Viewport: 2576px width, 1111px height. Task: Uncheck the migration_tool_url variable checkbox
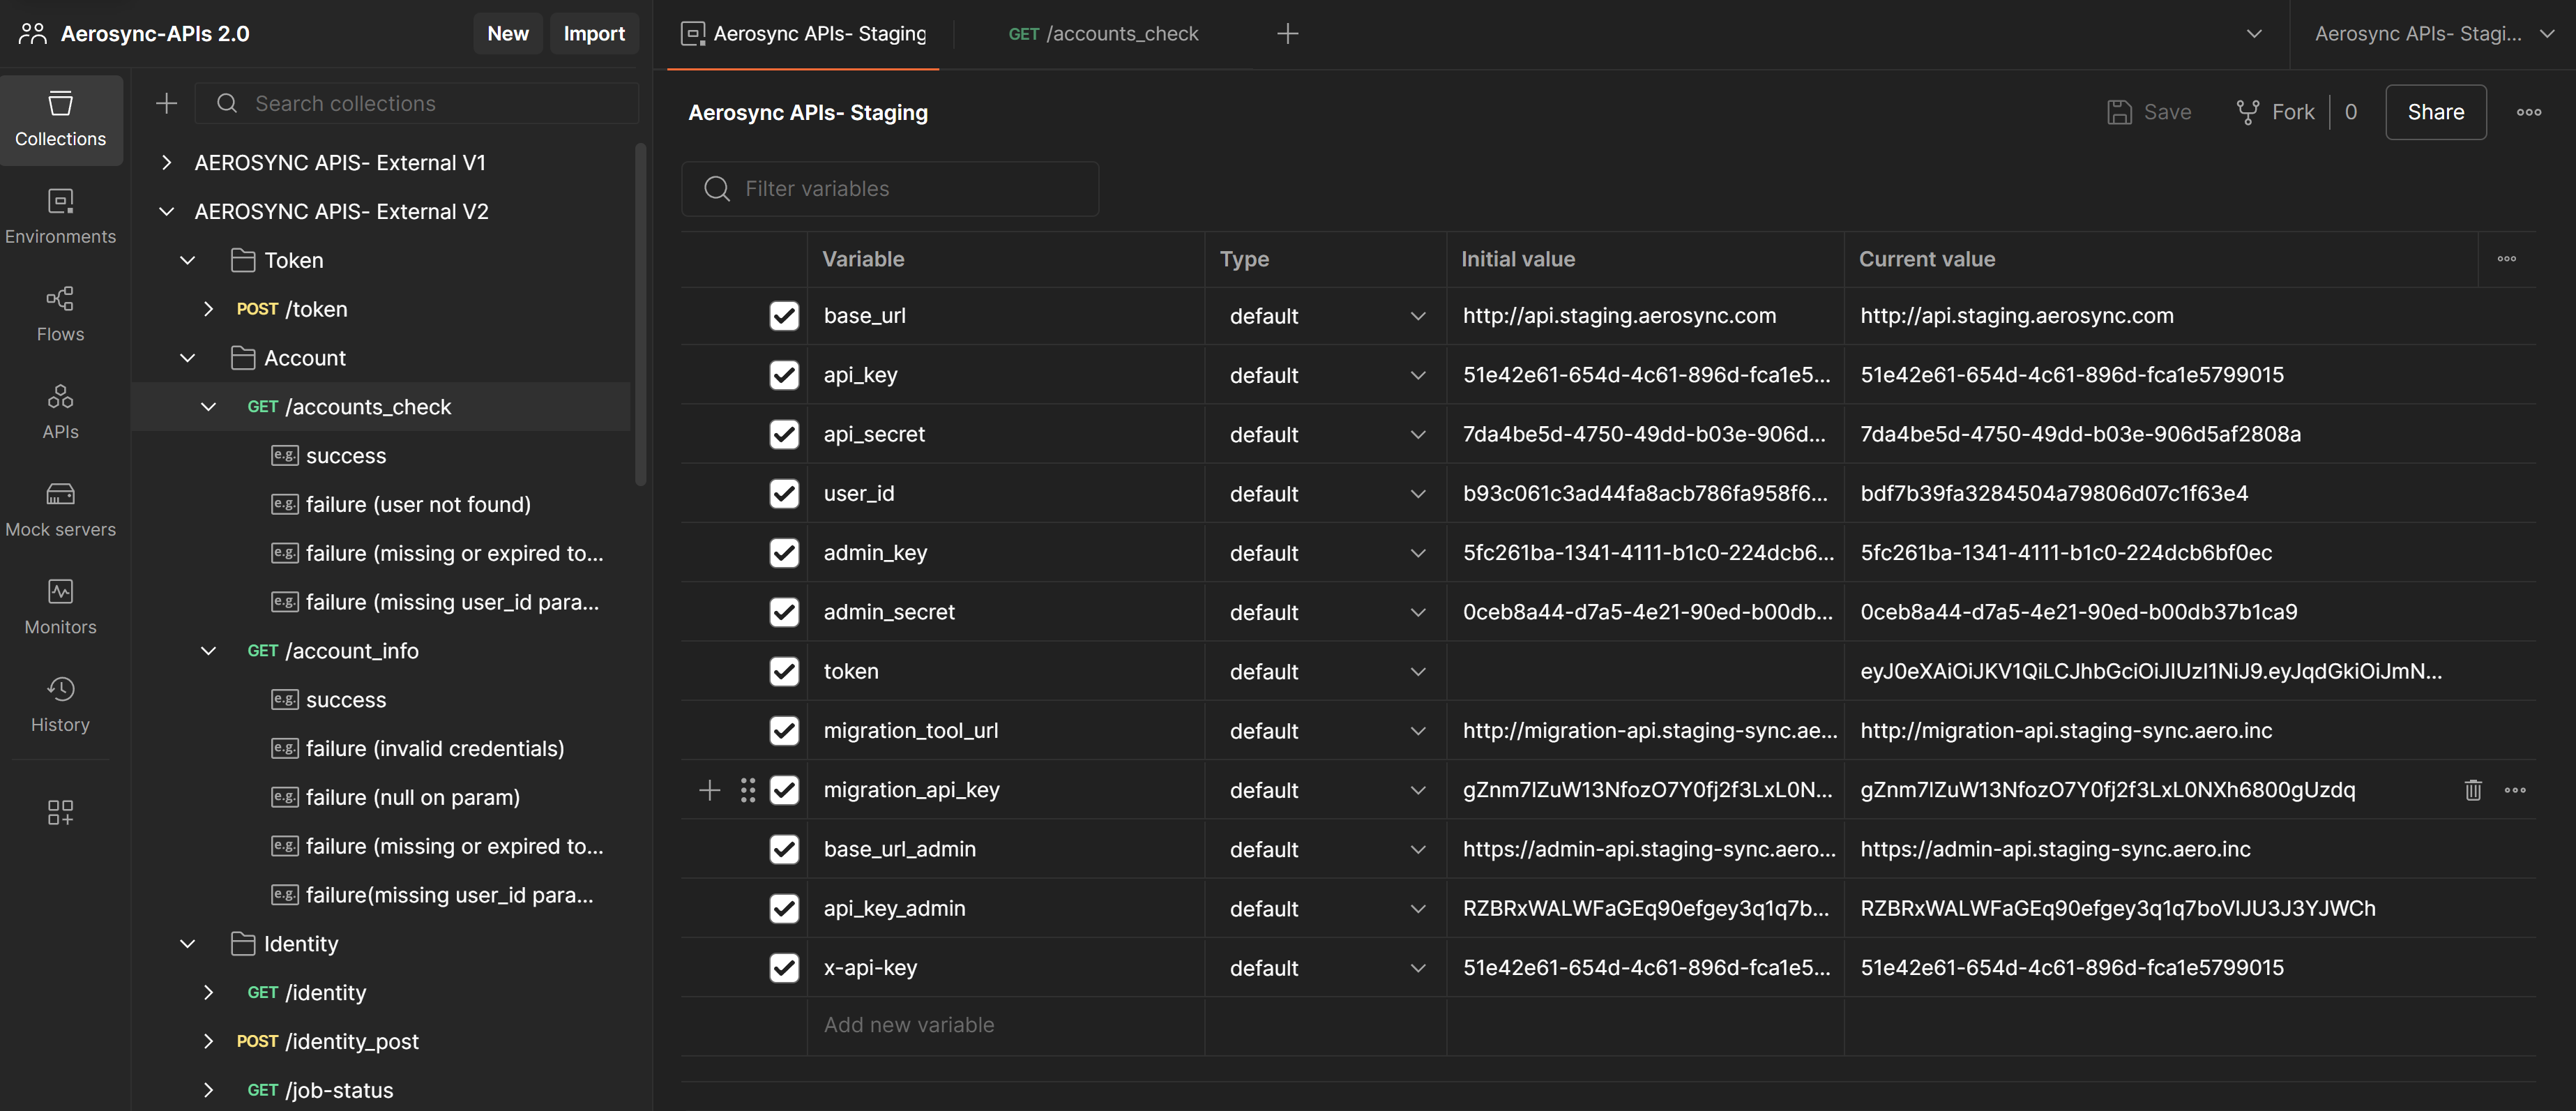784,731
